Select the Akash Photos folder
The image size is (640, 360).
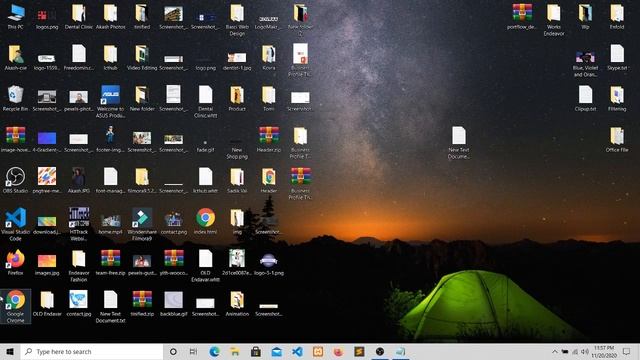tap(110, 17)
